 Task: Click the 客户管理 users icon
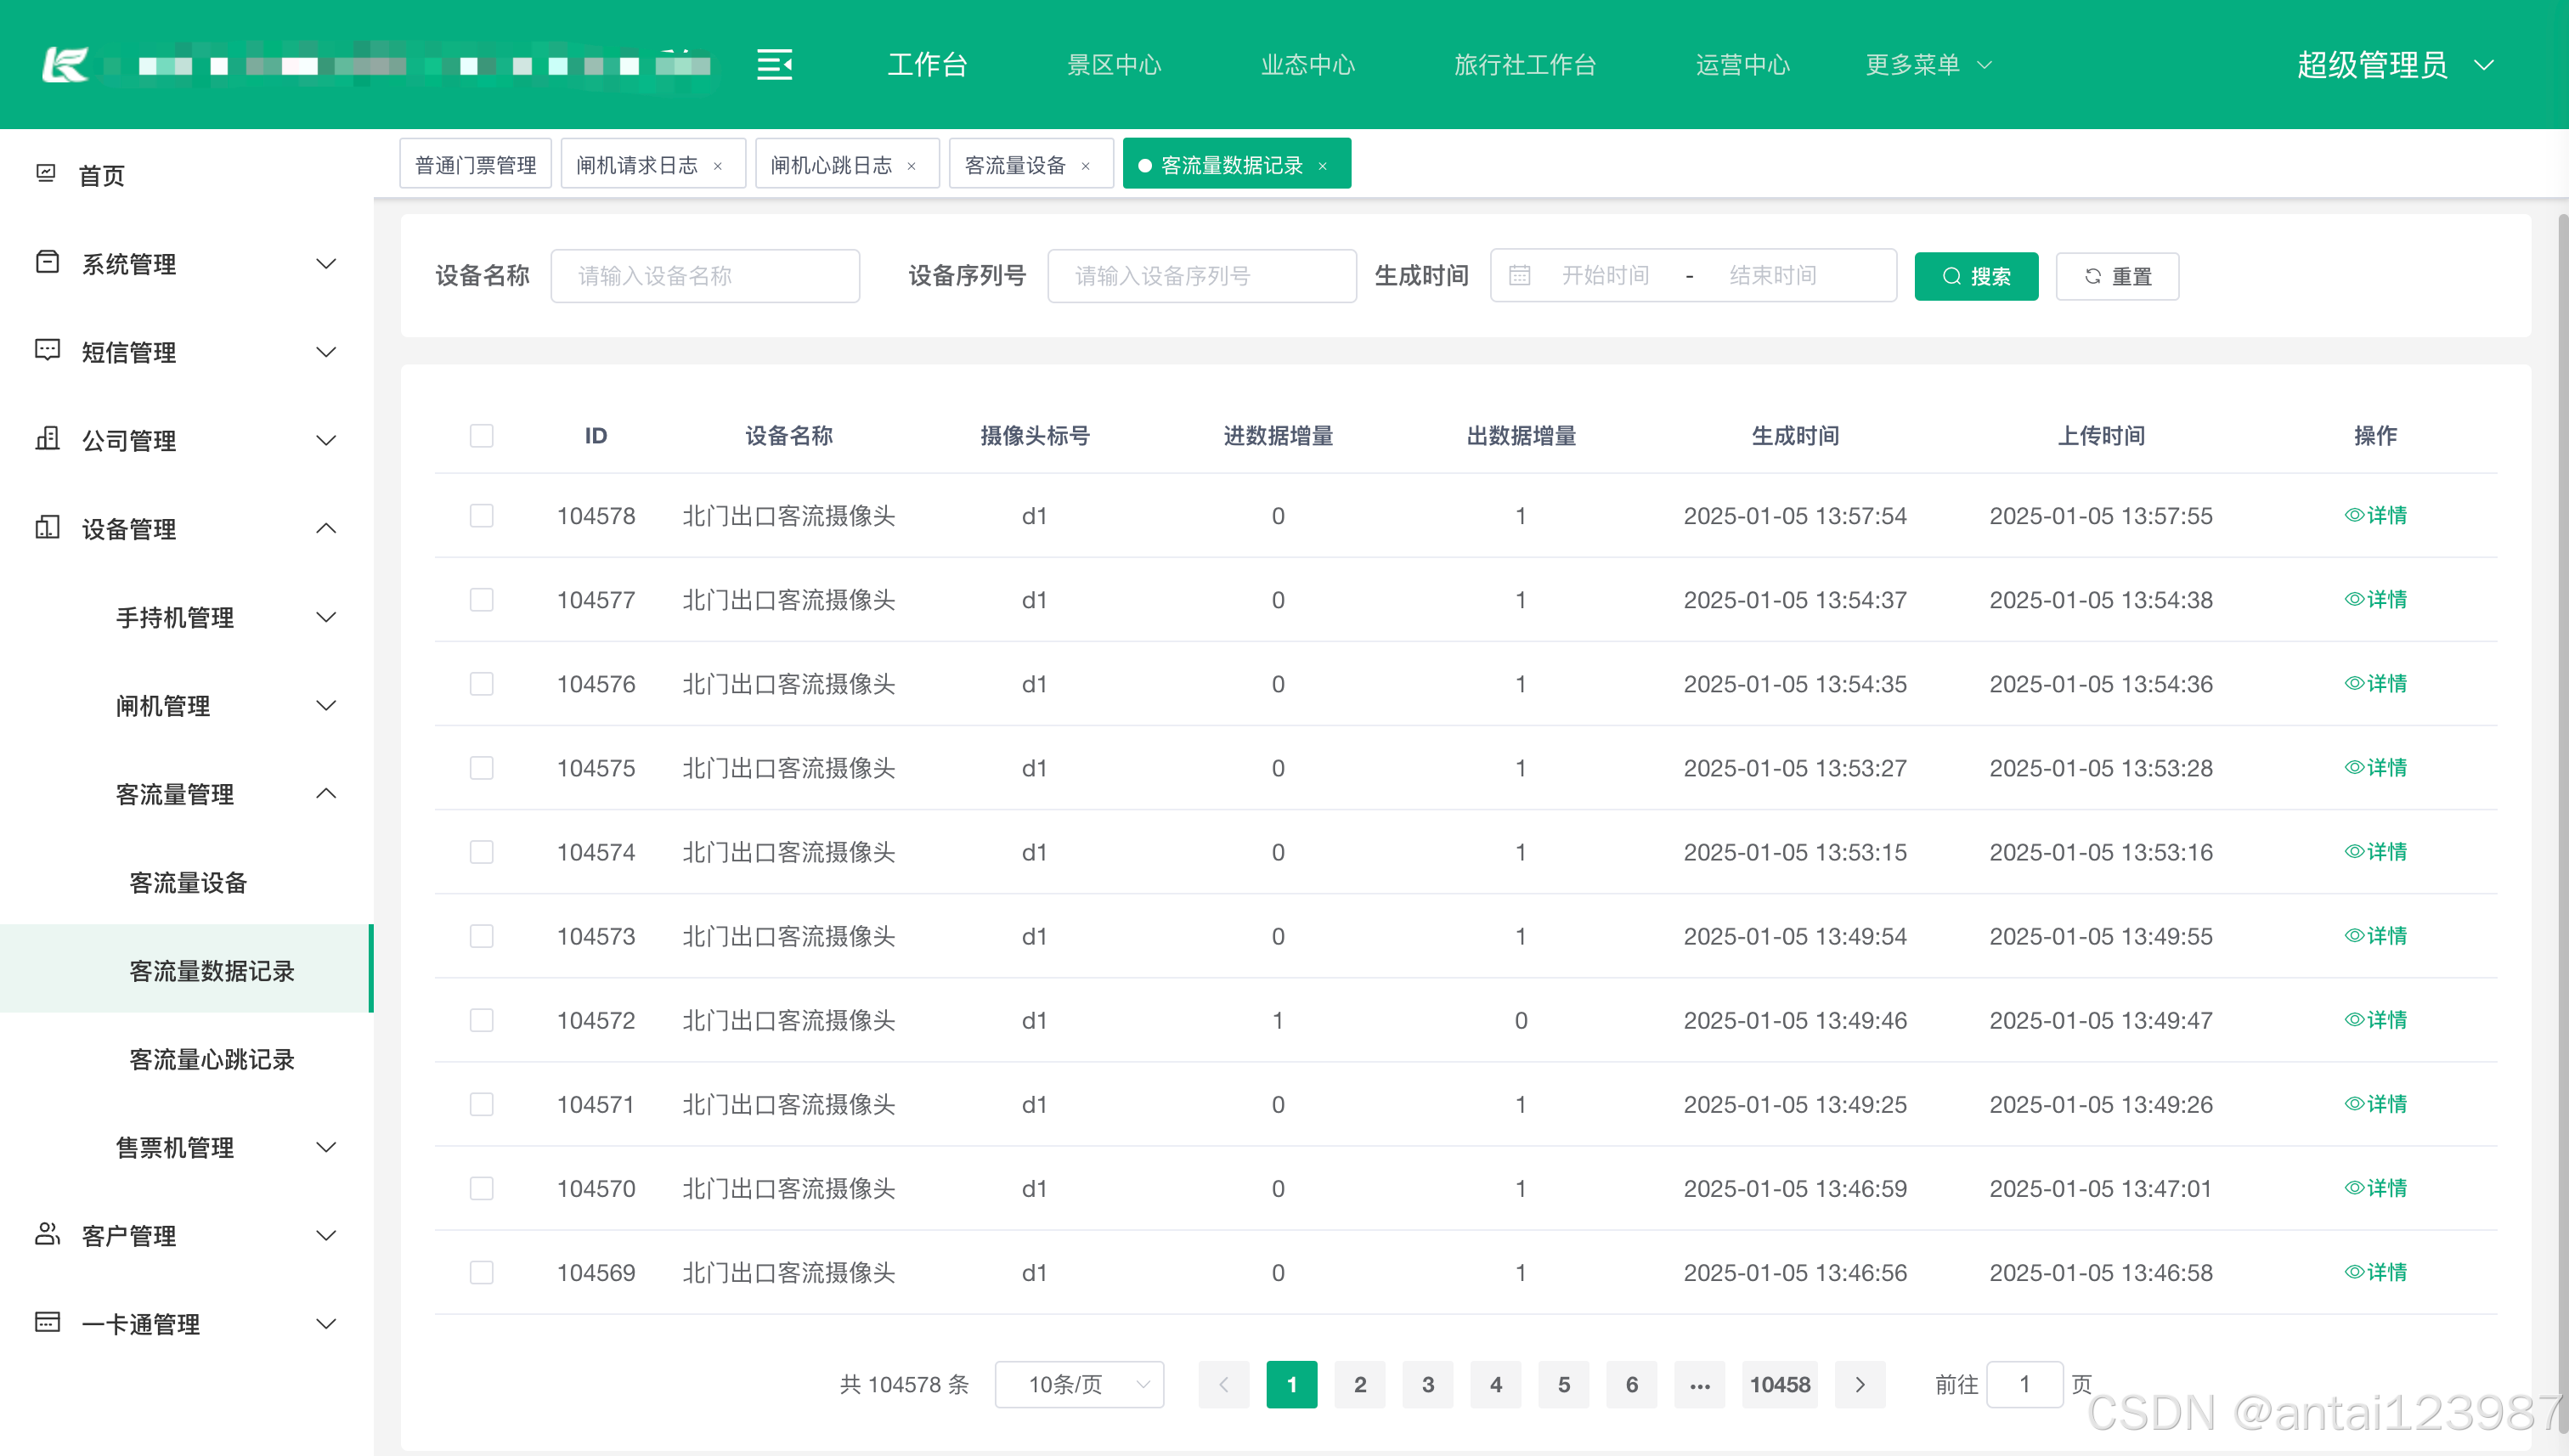click(x=47, y=1234)
